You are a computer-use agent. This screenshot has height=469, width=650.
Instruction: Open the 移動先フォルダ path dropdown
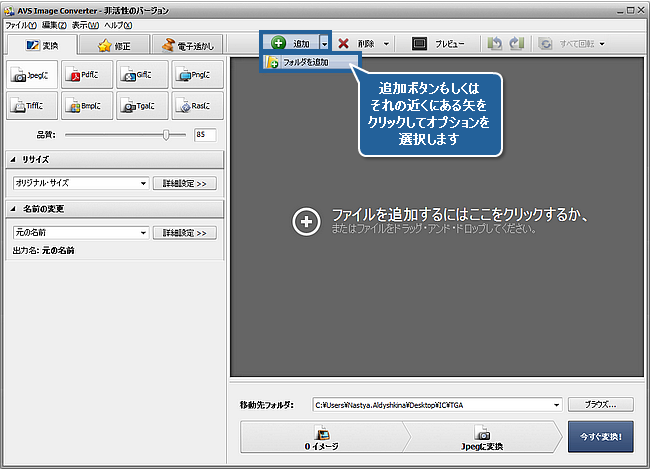point(556,405)
